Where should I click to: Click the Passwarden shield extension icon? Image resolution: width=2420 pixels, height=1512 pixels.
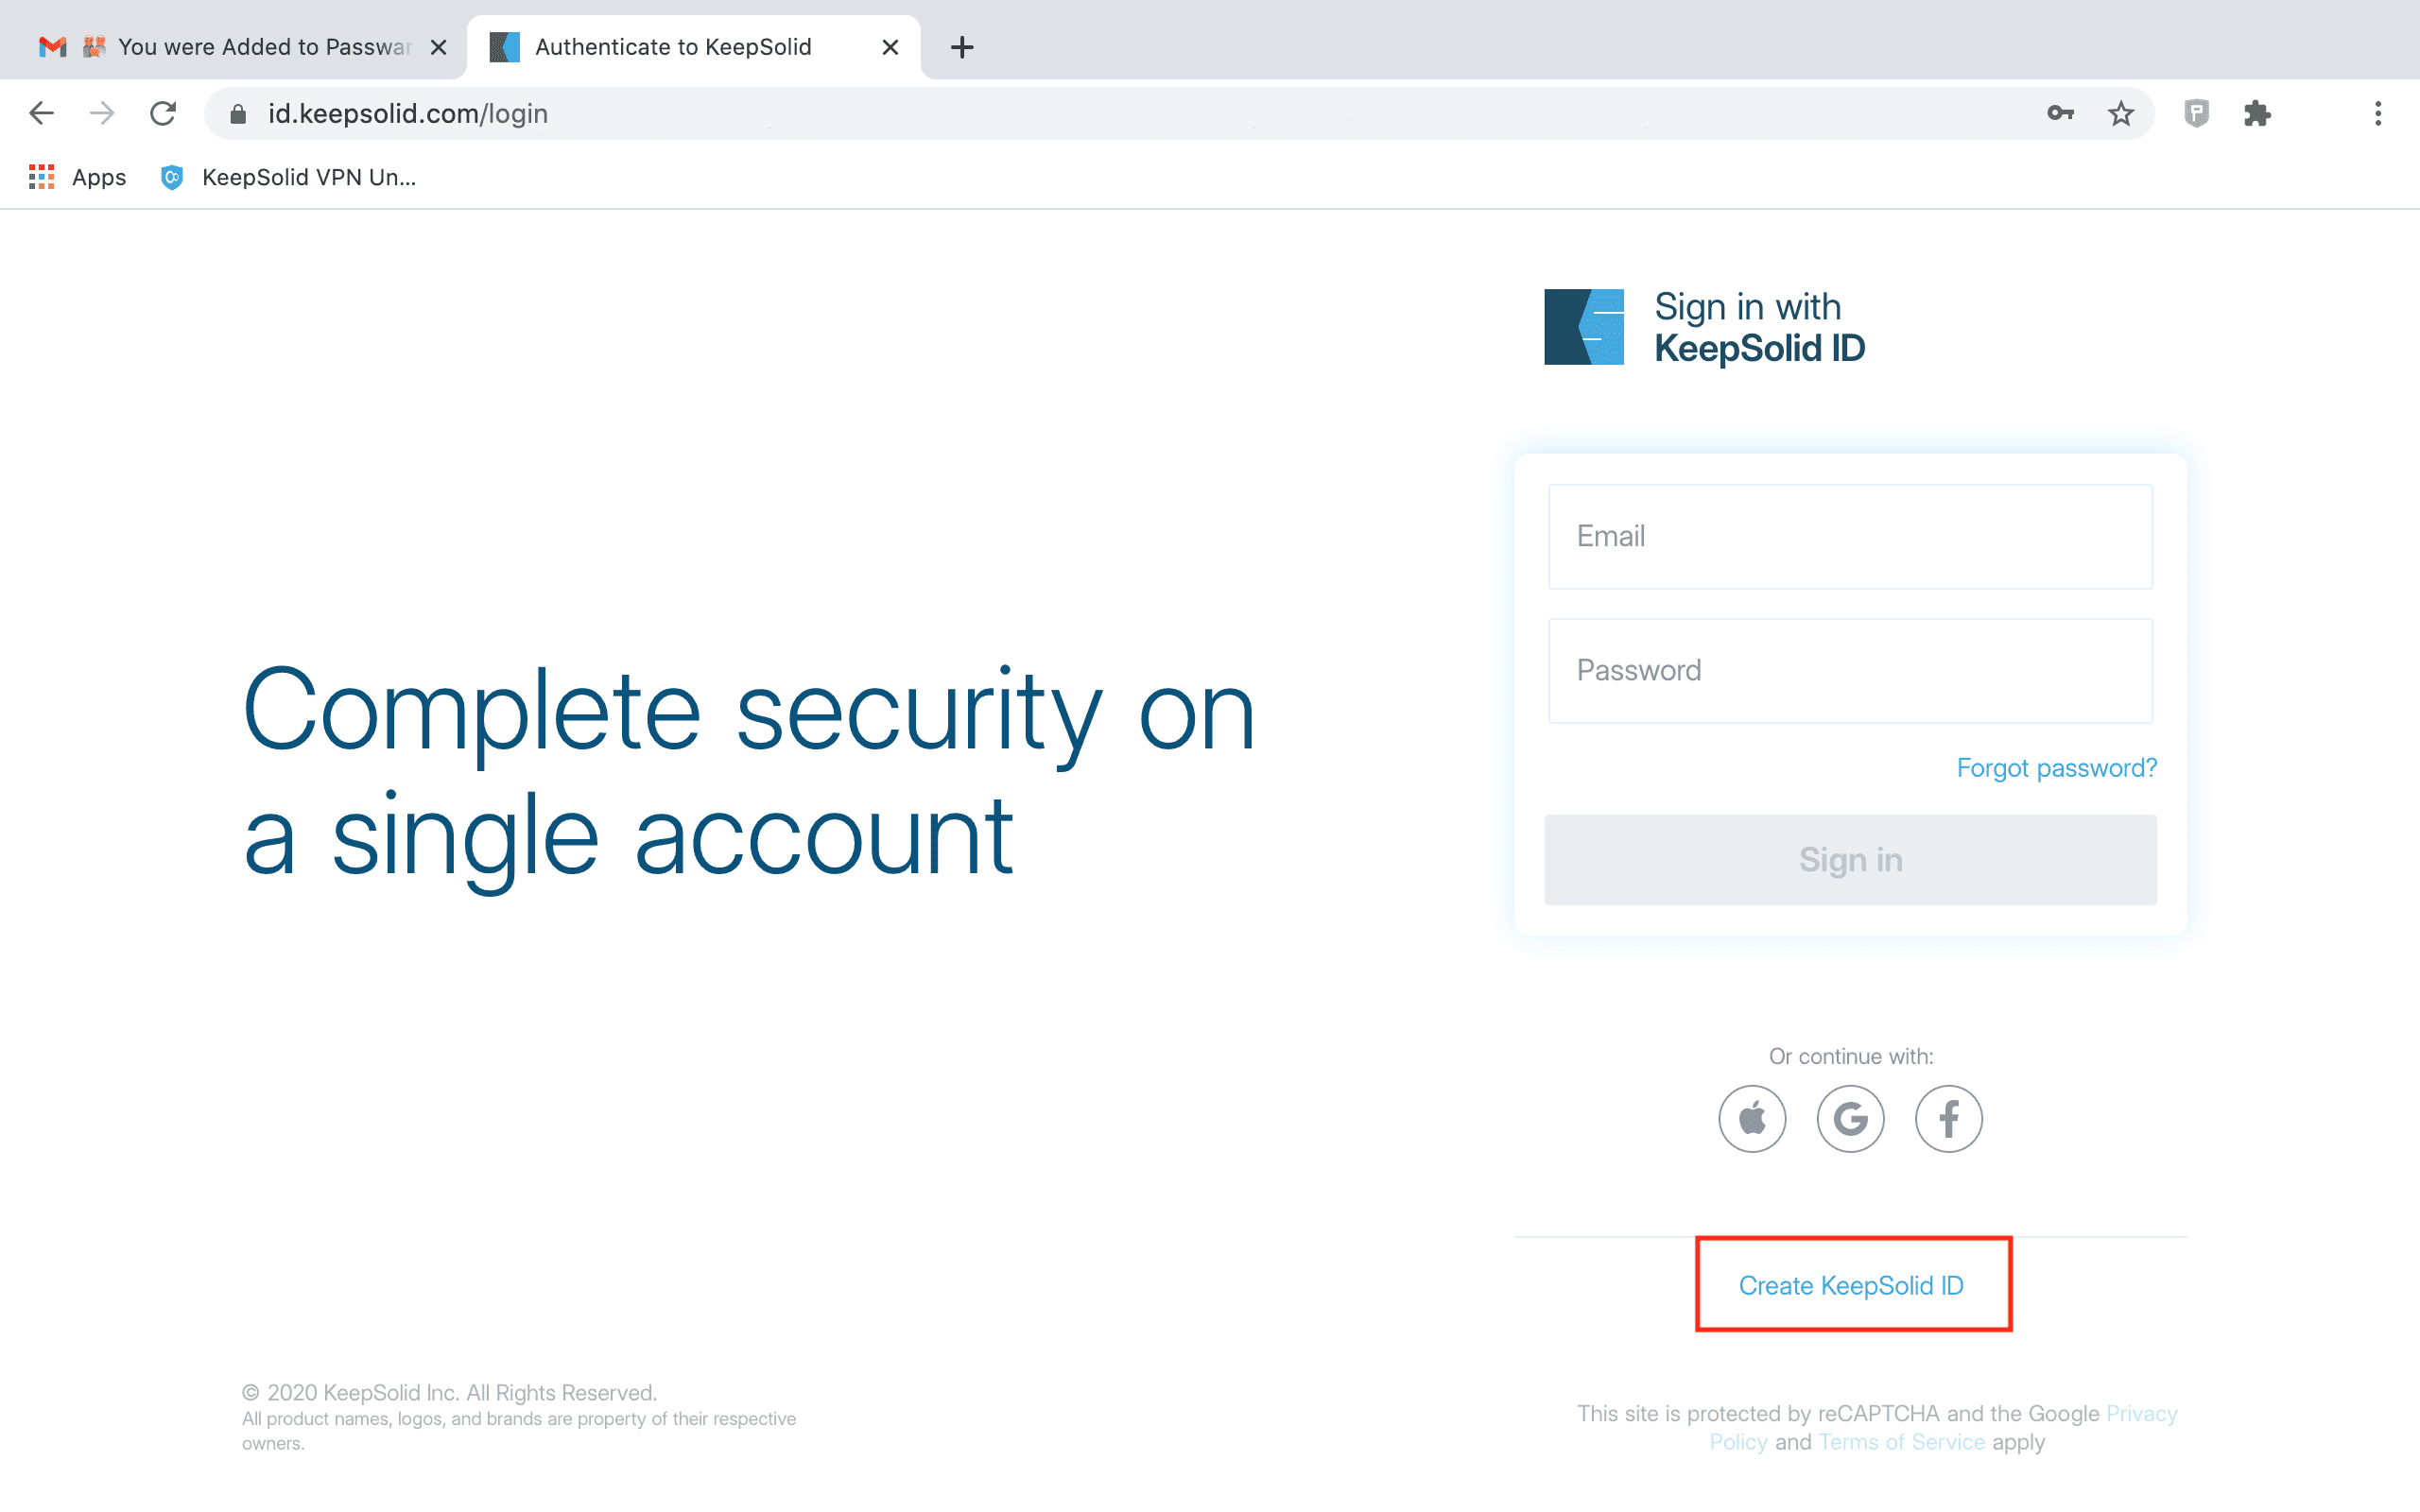pos(2196,114)
